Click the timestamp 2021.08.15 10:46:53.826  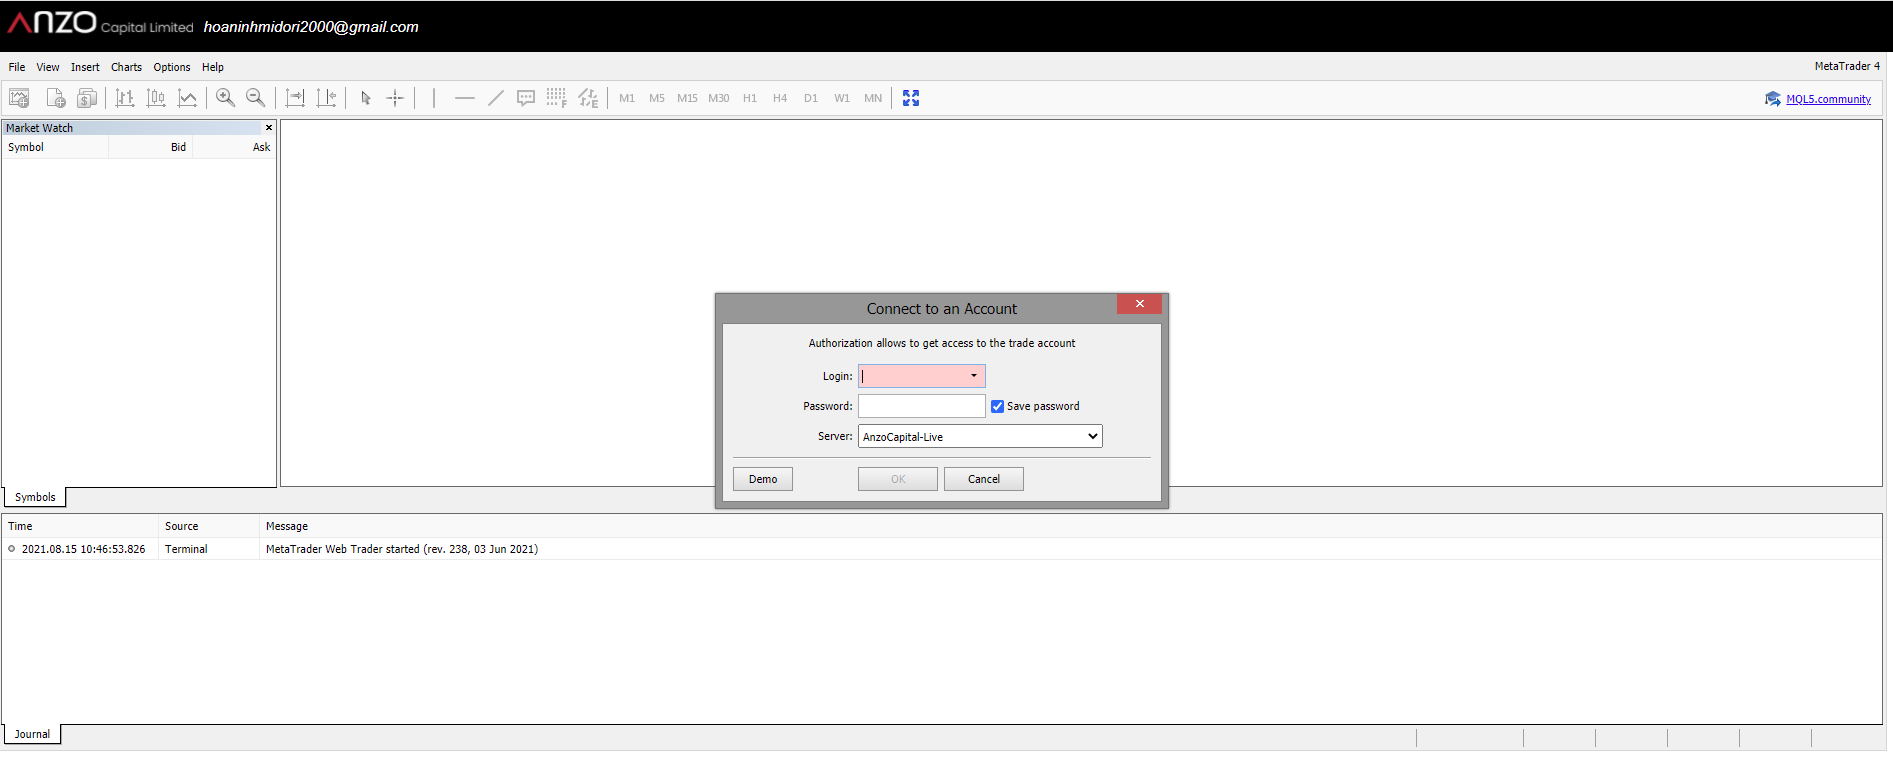84,549
